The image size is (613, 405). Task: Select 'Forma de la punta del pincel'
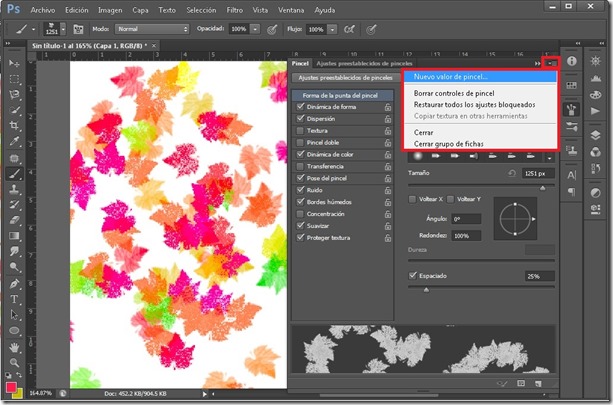pos(341,94)
